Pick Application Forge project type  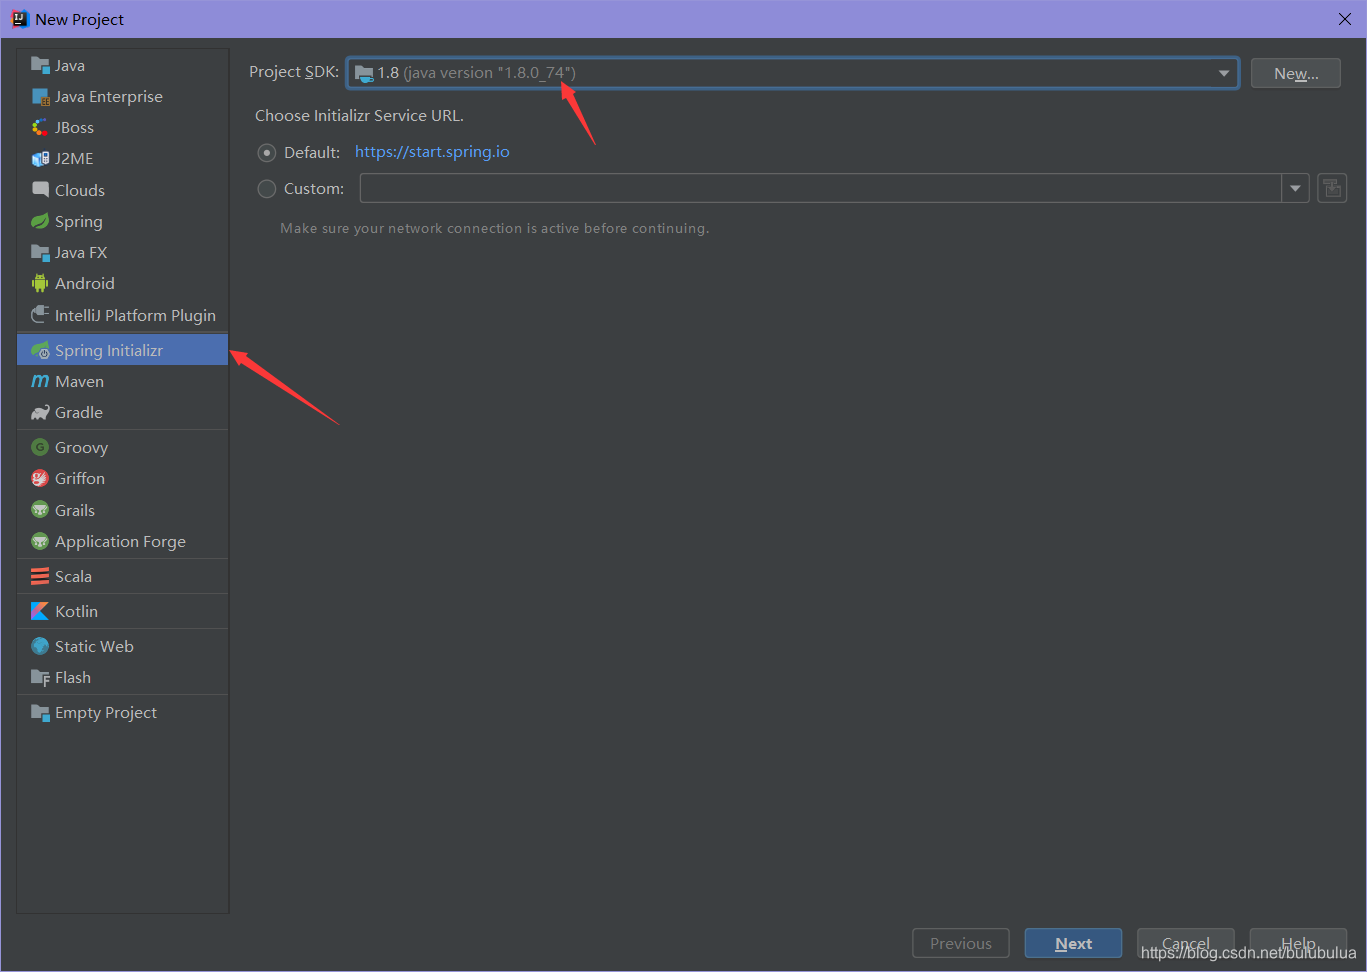(x=122, y=541)
